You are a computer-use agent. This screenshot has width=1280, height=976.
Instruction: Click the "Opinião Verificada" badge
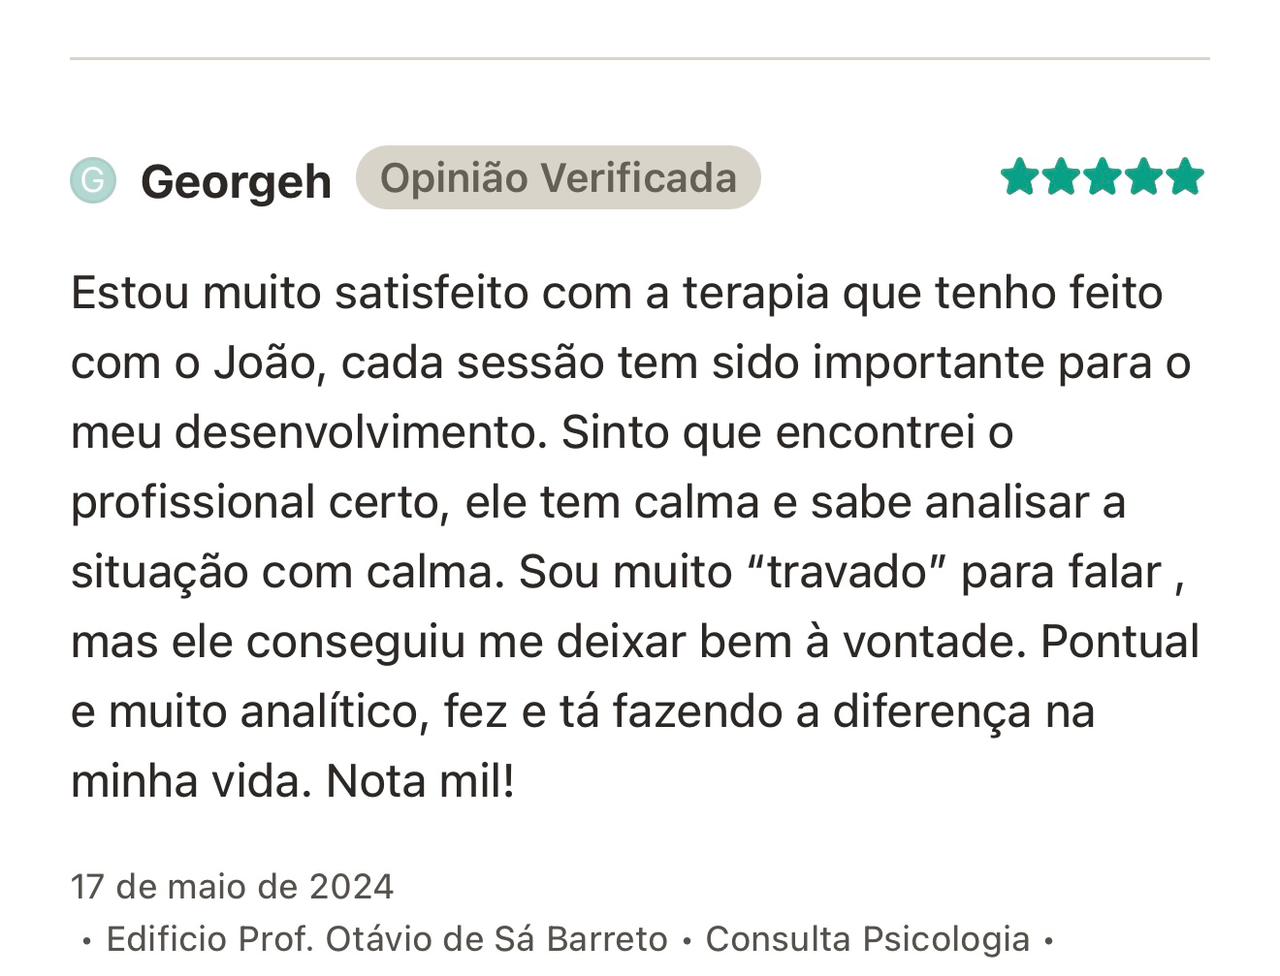click(x=558, y=178)
